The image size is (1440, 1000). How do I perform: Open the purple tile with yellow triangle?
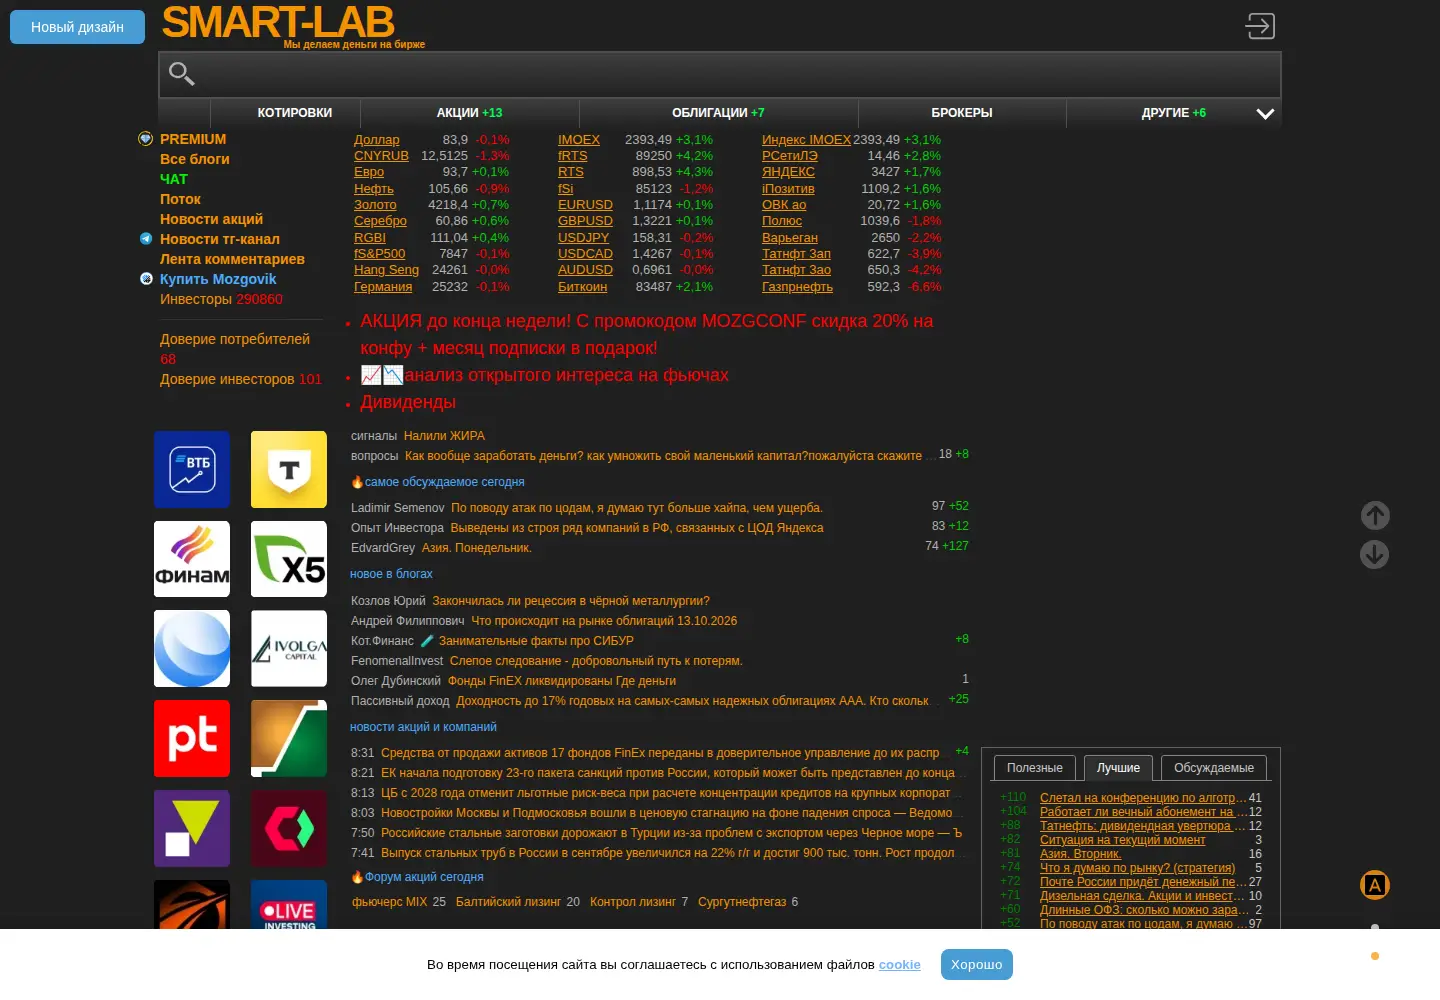(x=192, y=829)
